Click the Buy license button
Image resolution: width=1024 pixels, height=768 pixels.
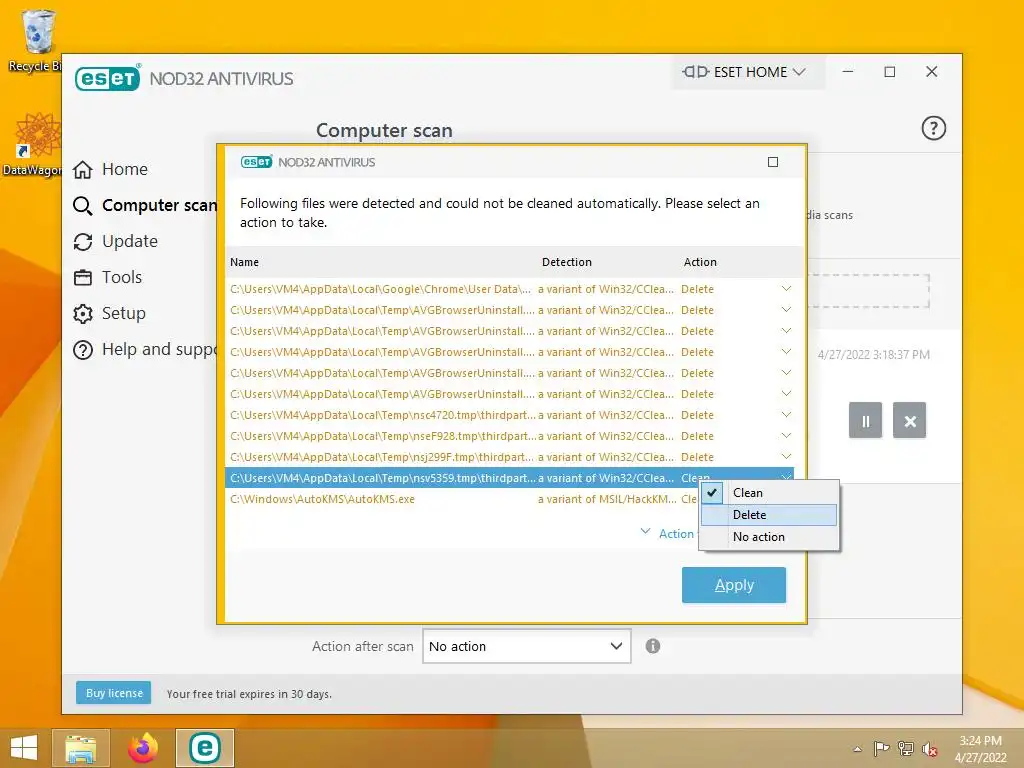(114, 693)
